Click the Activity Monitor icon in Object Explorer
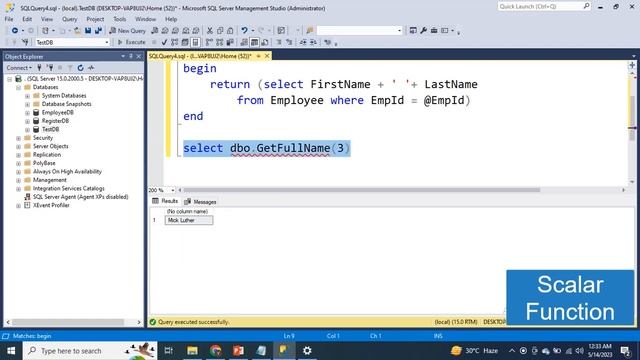The height and width of the screenshot is (360, 640). click(91, 68)
